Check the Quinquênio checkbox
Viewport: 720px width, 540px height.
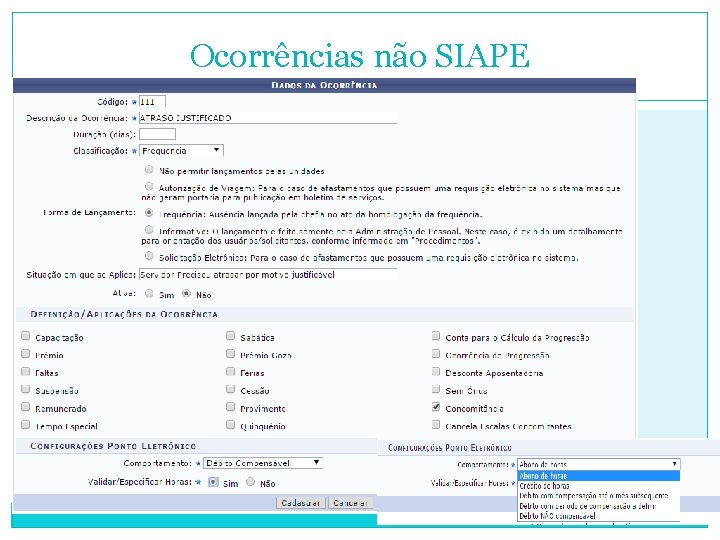(x=231, y=425)
